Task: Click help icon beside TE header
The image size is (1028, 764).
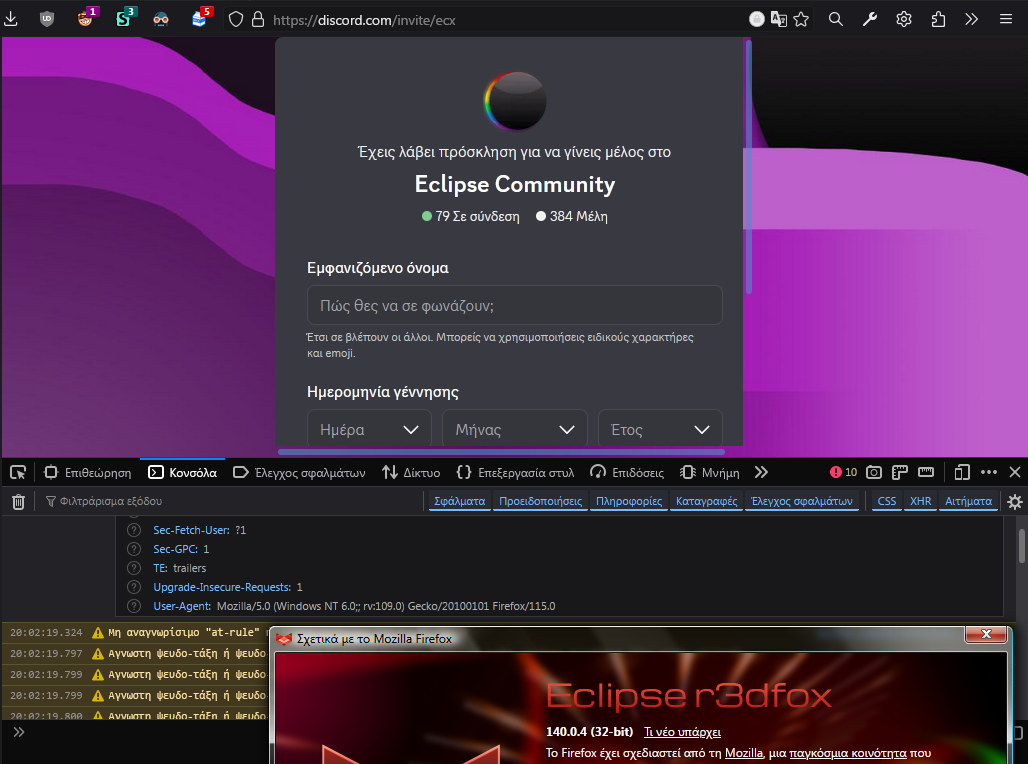Action: 134,568
